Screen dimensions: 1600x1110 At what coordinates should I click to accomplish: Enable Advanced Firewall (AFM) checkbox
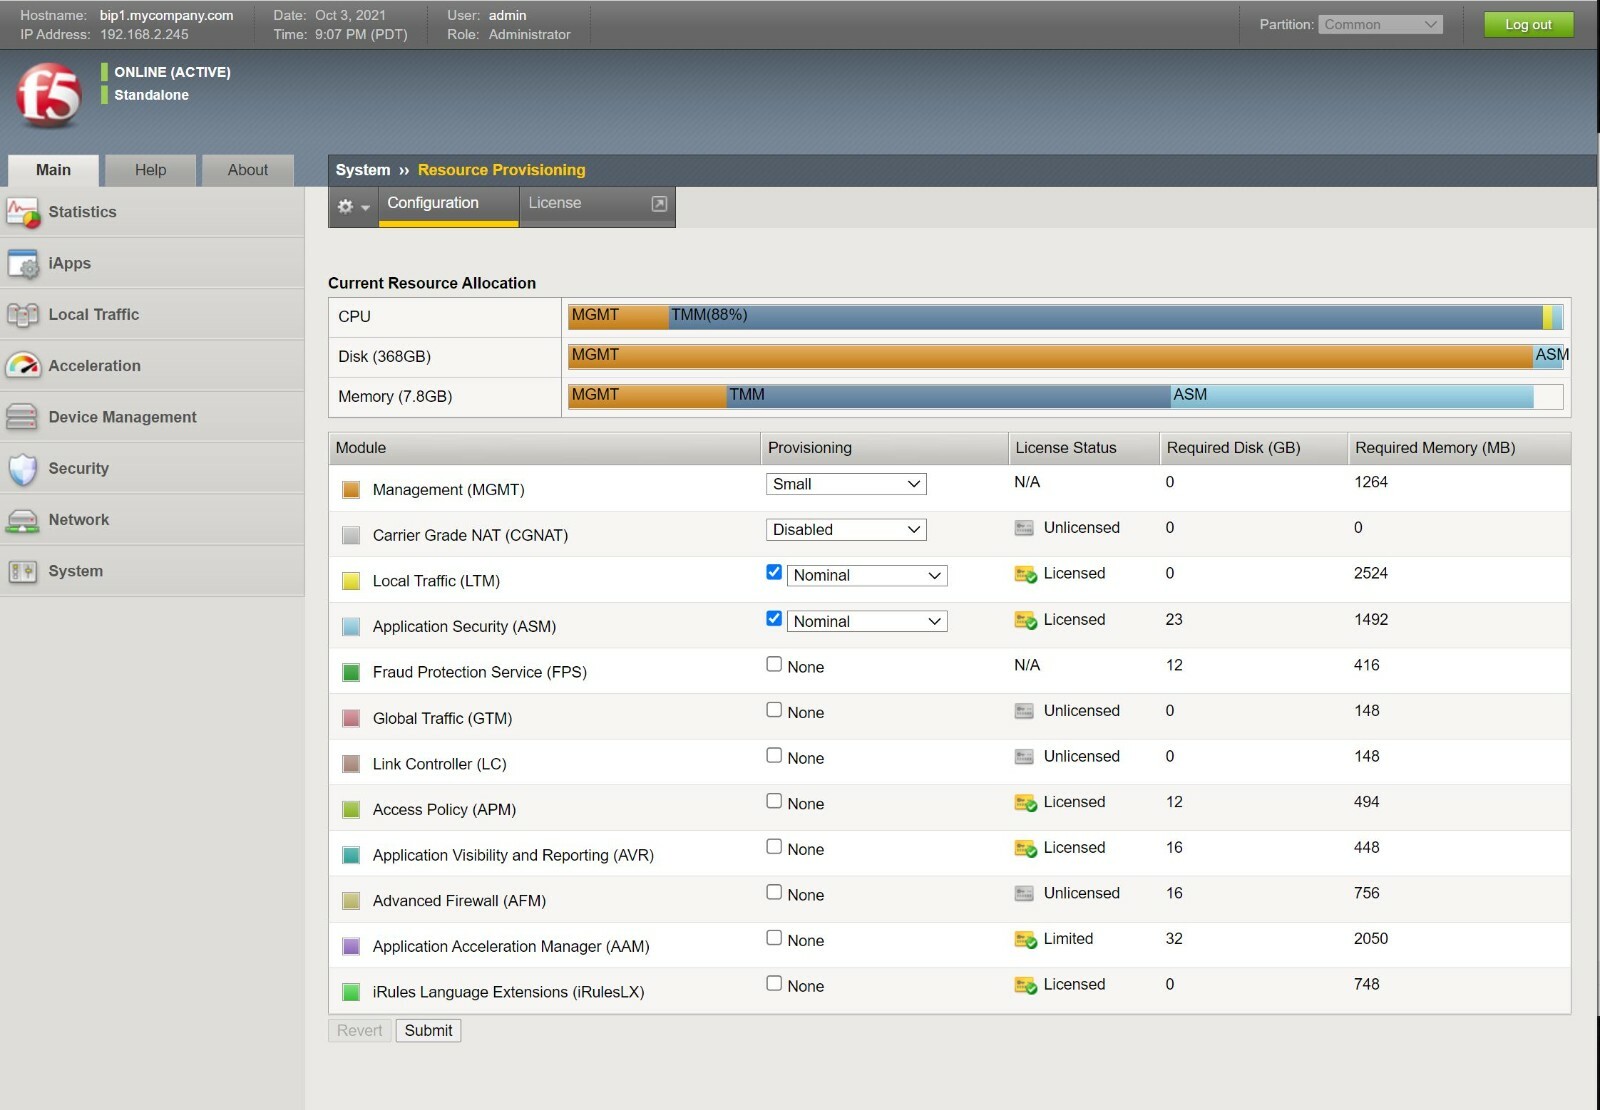coord(774,892)
